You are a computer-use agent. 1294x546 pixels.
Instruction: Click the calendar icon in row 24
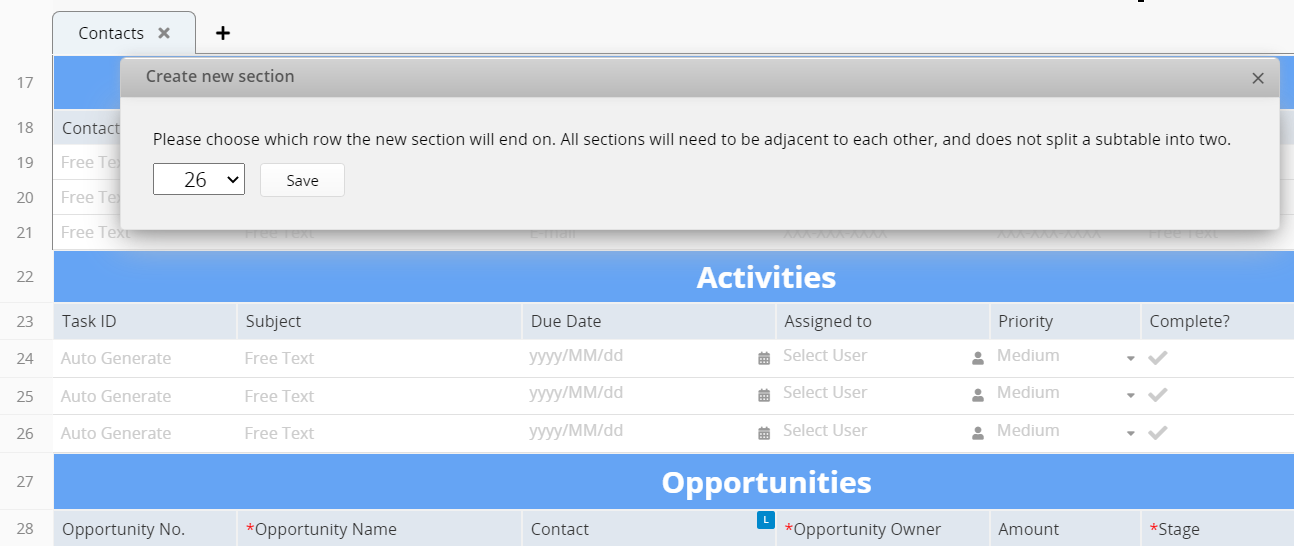[764, 358]
